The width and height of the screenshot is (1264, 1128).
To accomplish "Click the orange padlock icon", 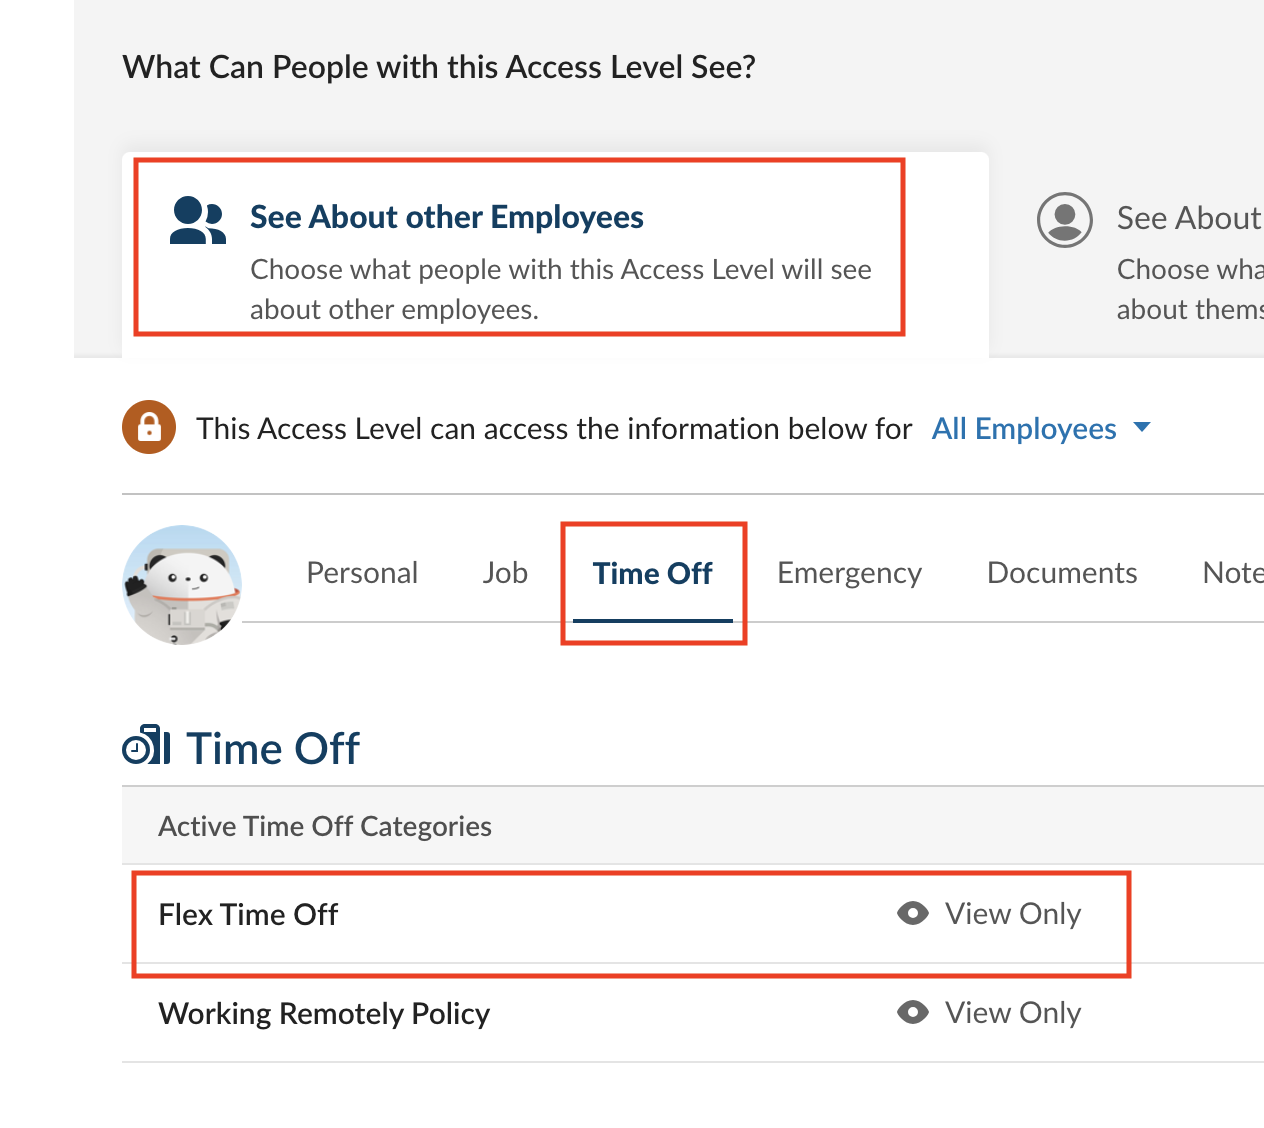I will click(x=149, y=427).
